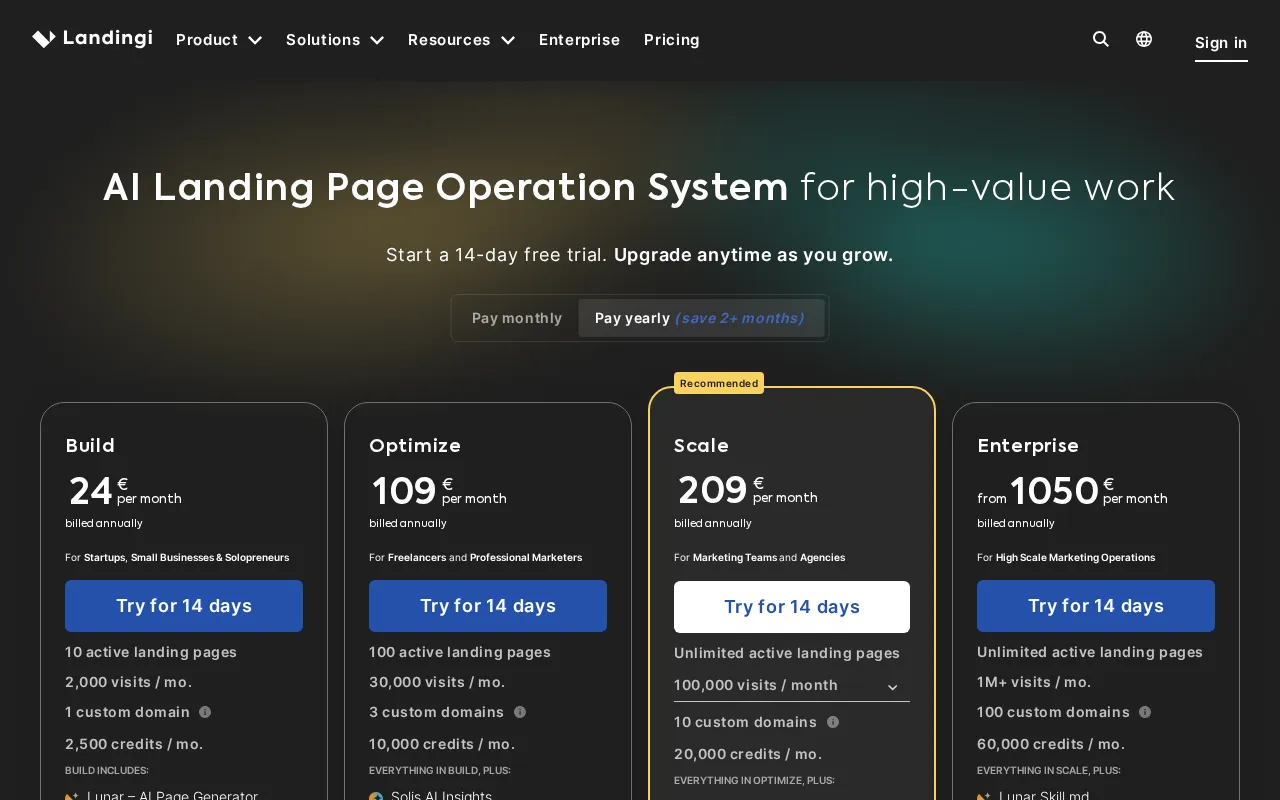
Task: Click the Scale plan title
Action: pyautogui.click(x=701, y=445)
